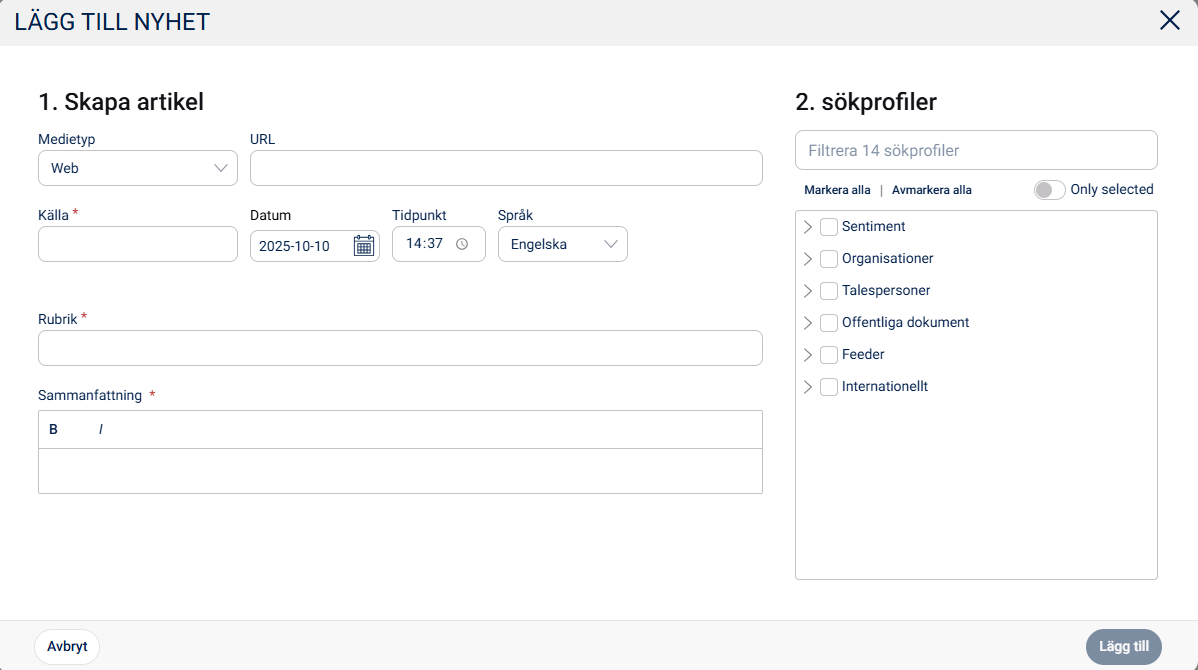1198x670 pixels.
Task: Open the calendar date picker icon
Action: click(364, 245)
